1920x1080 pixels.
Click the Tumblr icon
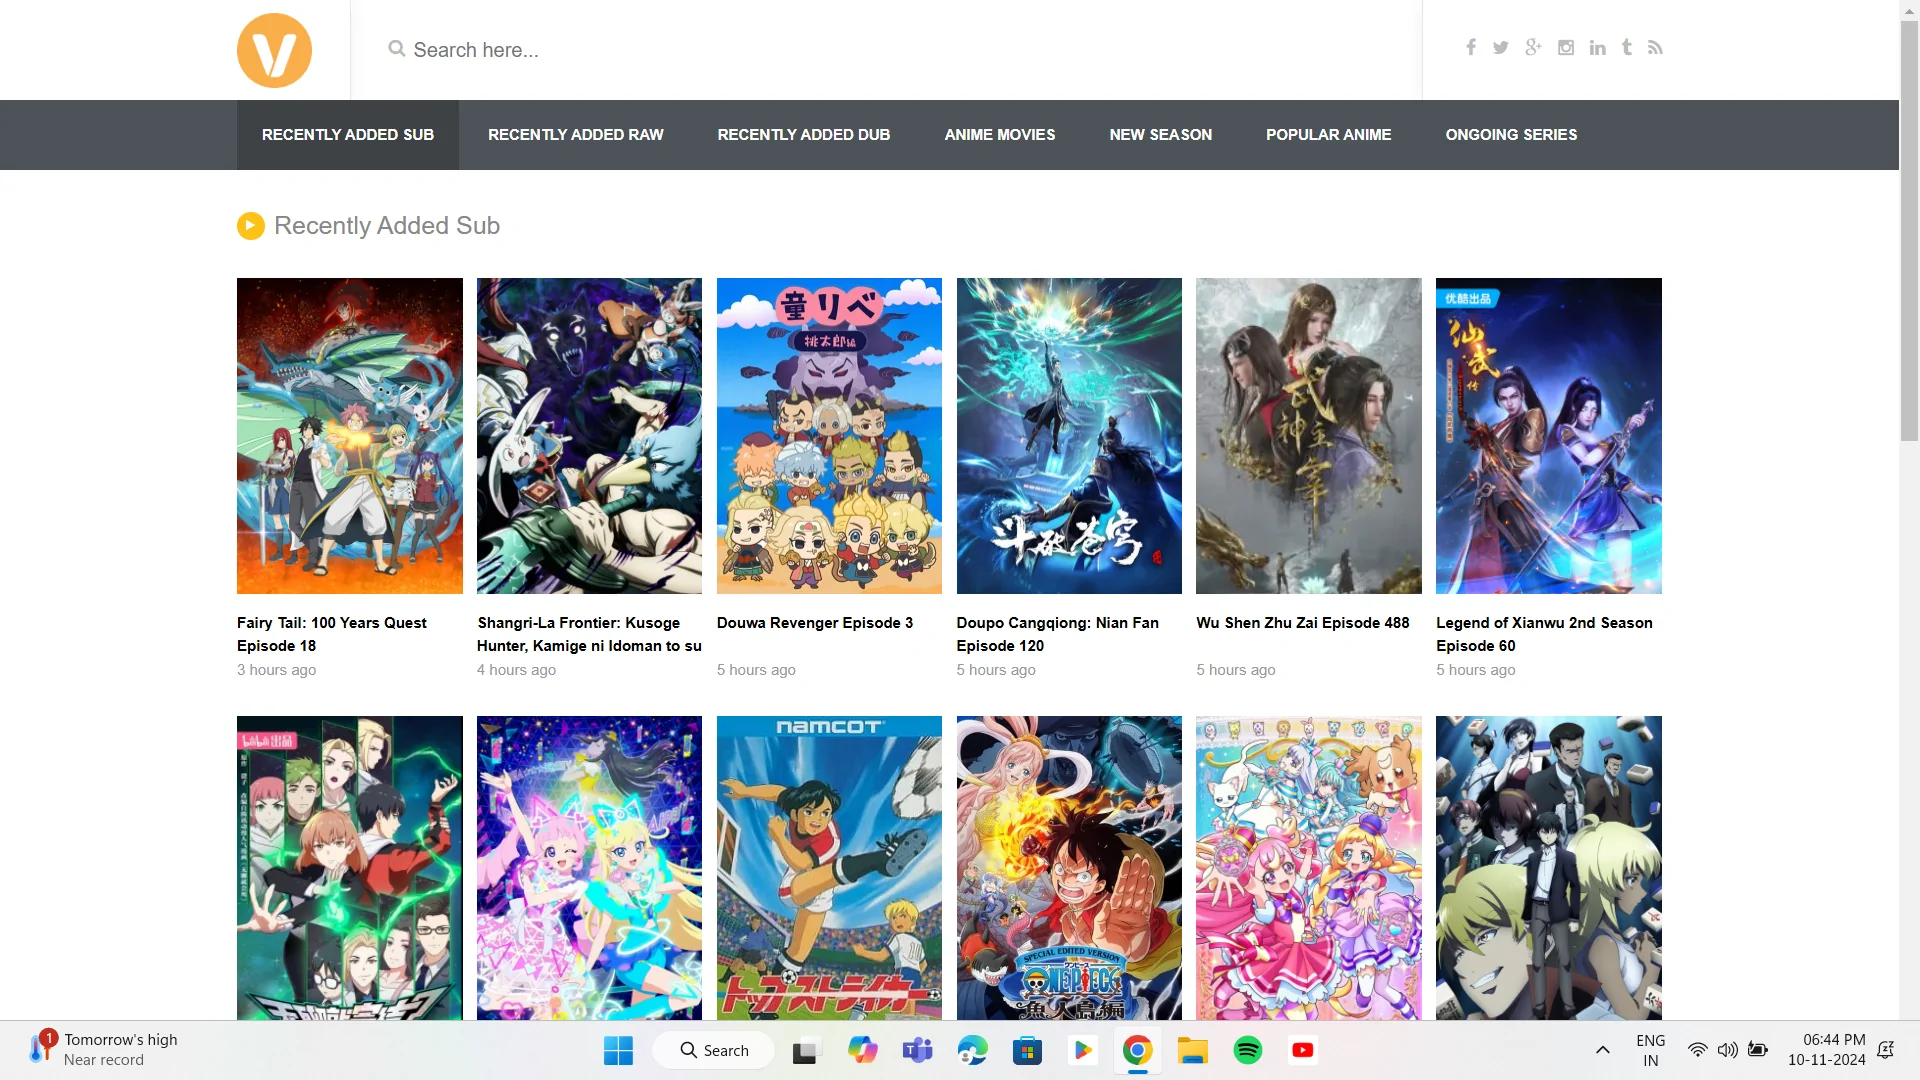pos(1626,47)
